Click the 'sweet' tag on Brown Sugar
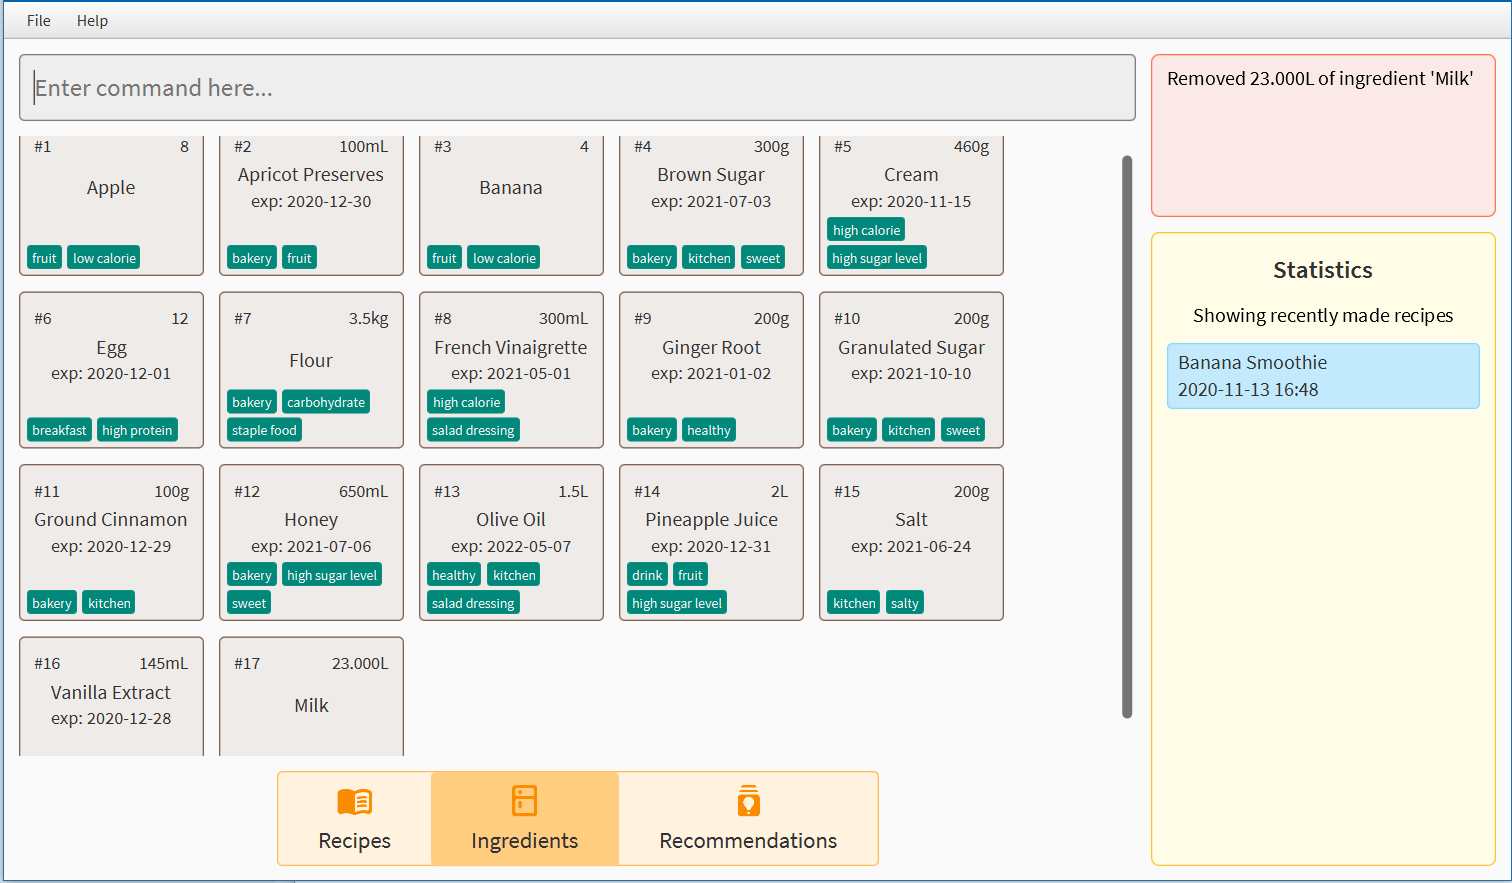Viewport: 1512px width, 883px height. pos(763,258)
